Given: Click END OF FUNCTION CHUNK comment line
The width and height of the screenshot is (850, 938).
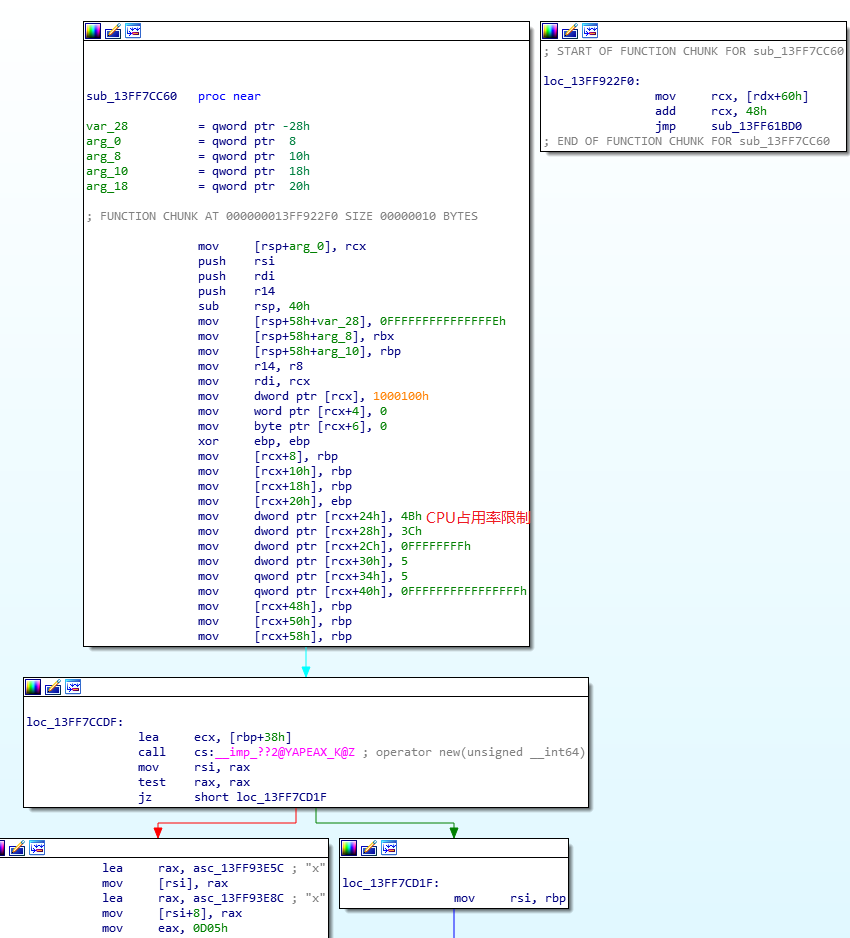Looking at the screenshot, I should [687, 141].
